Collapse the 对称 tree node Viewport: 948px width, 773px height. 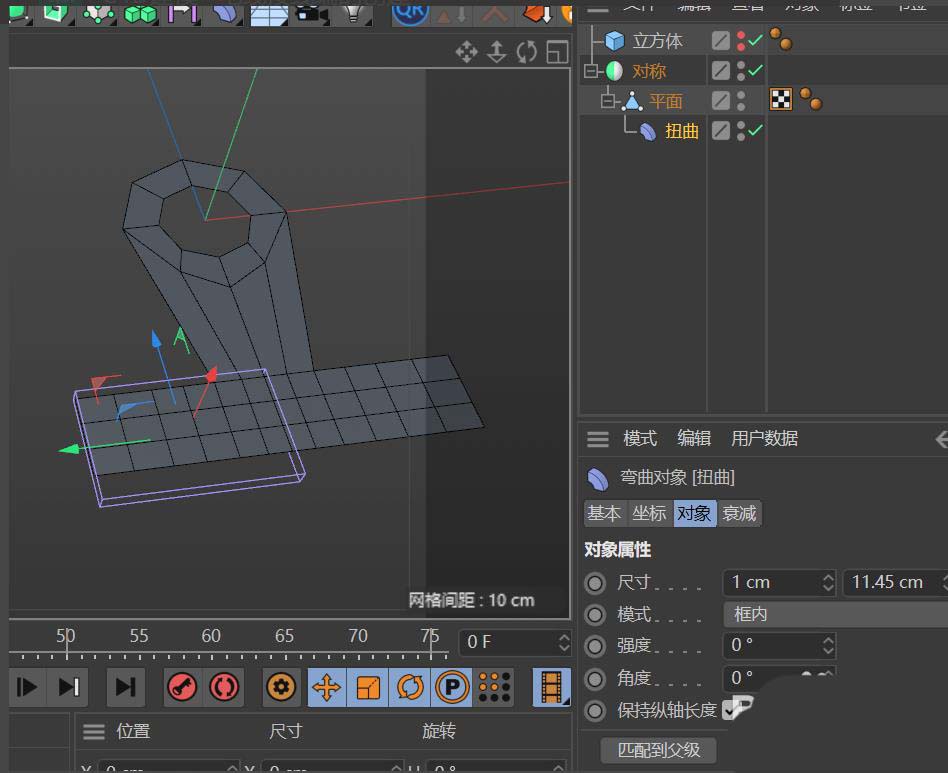pos(591,71)
